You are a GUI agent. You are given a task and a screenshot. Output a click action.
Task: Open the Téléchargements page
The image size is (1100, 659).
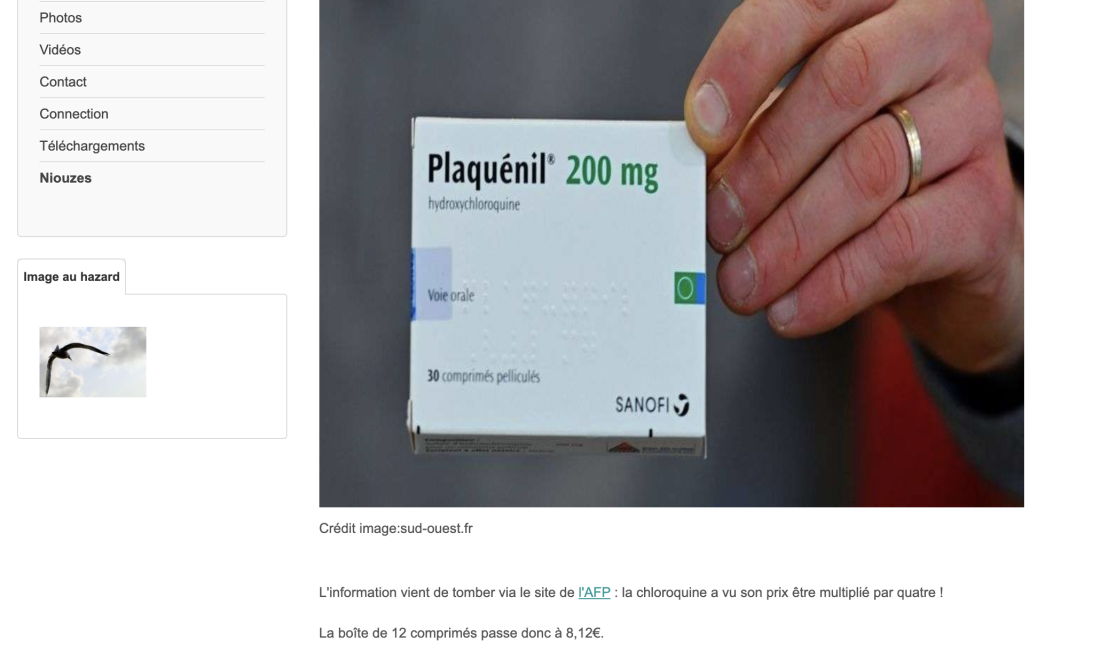92,146
